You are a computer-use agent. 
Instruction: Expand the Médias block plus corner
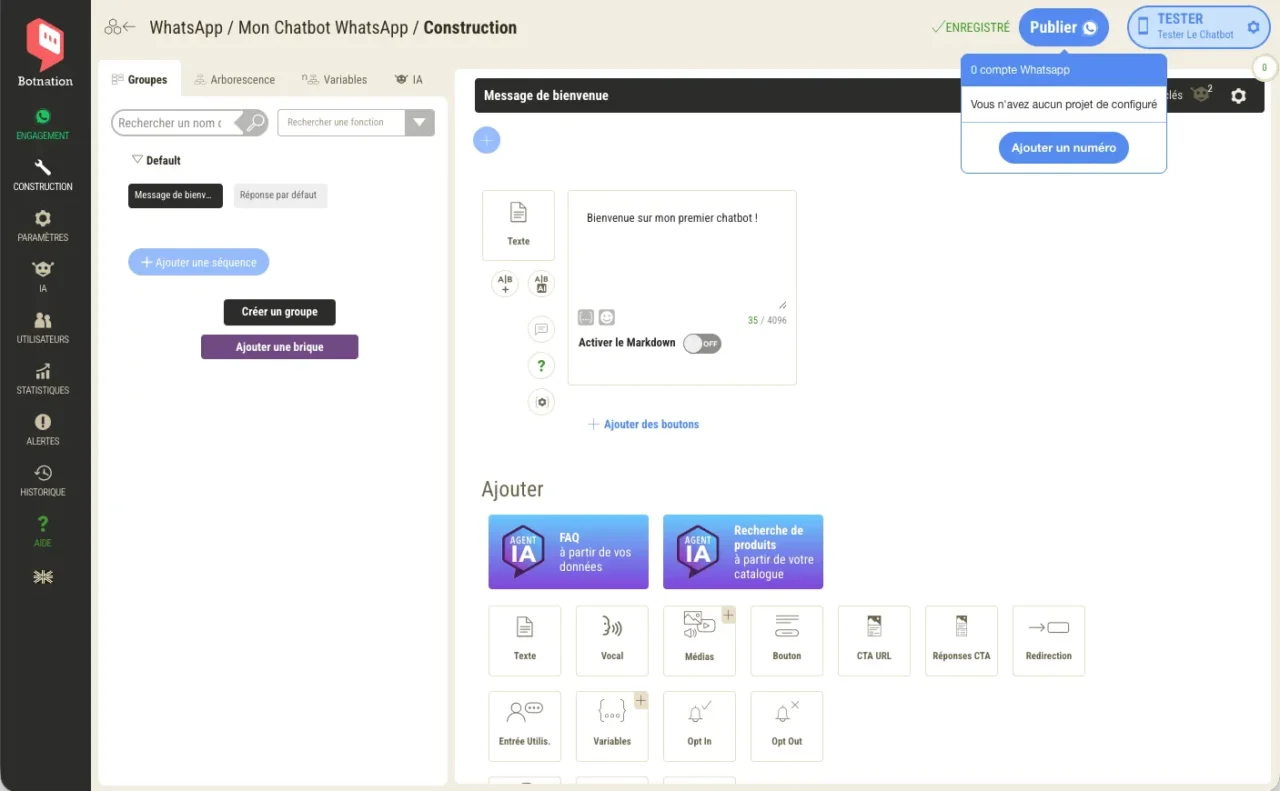click(x=728, y=614)
